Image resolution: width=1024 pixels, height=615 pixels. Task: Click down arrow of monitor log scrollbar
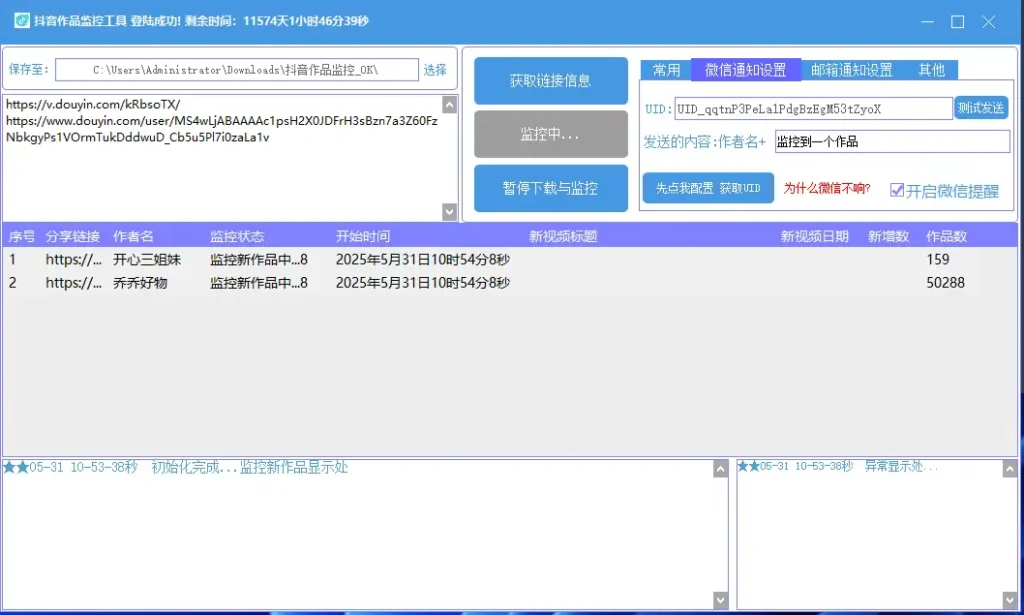coord(720,599)
